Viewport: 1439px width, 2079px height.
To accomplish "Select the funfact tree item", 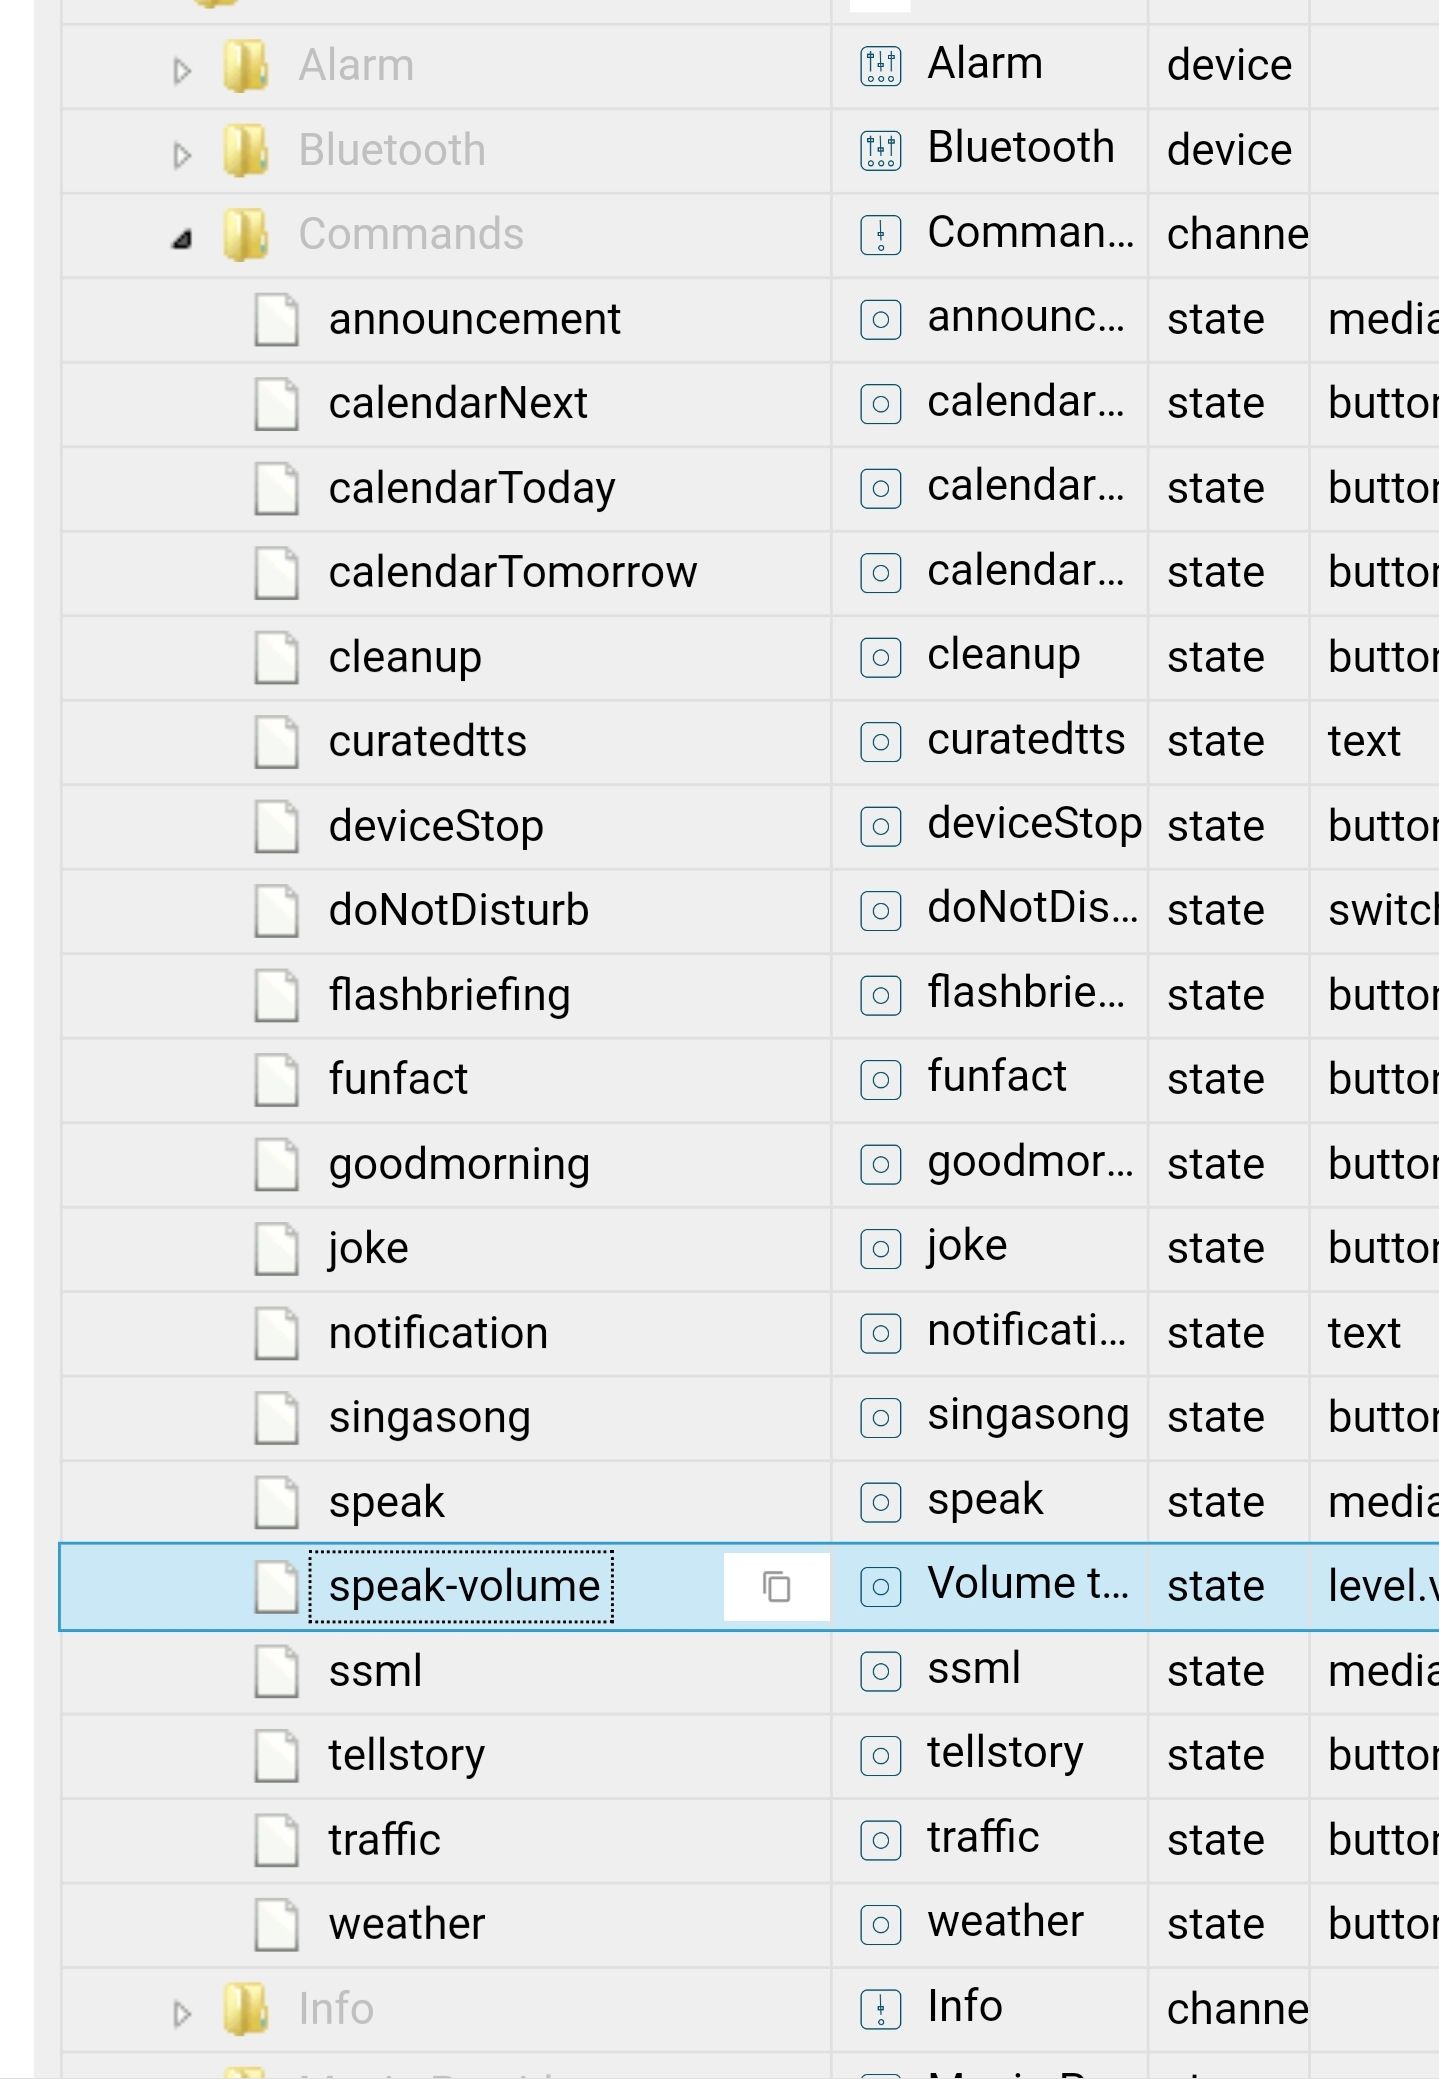I will tap(398, 1080).
